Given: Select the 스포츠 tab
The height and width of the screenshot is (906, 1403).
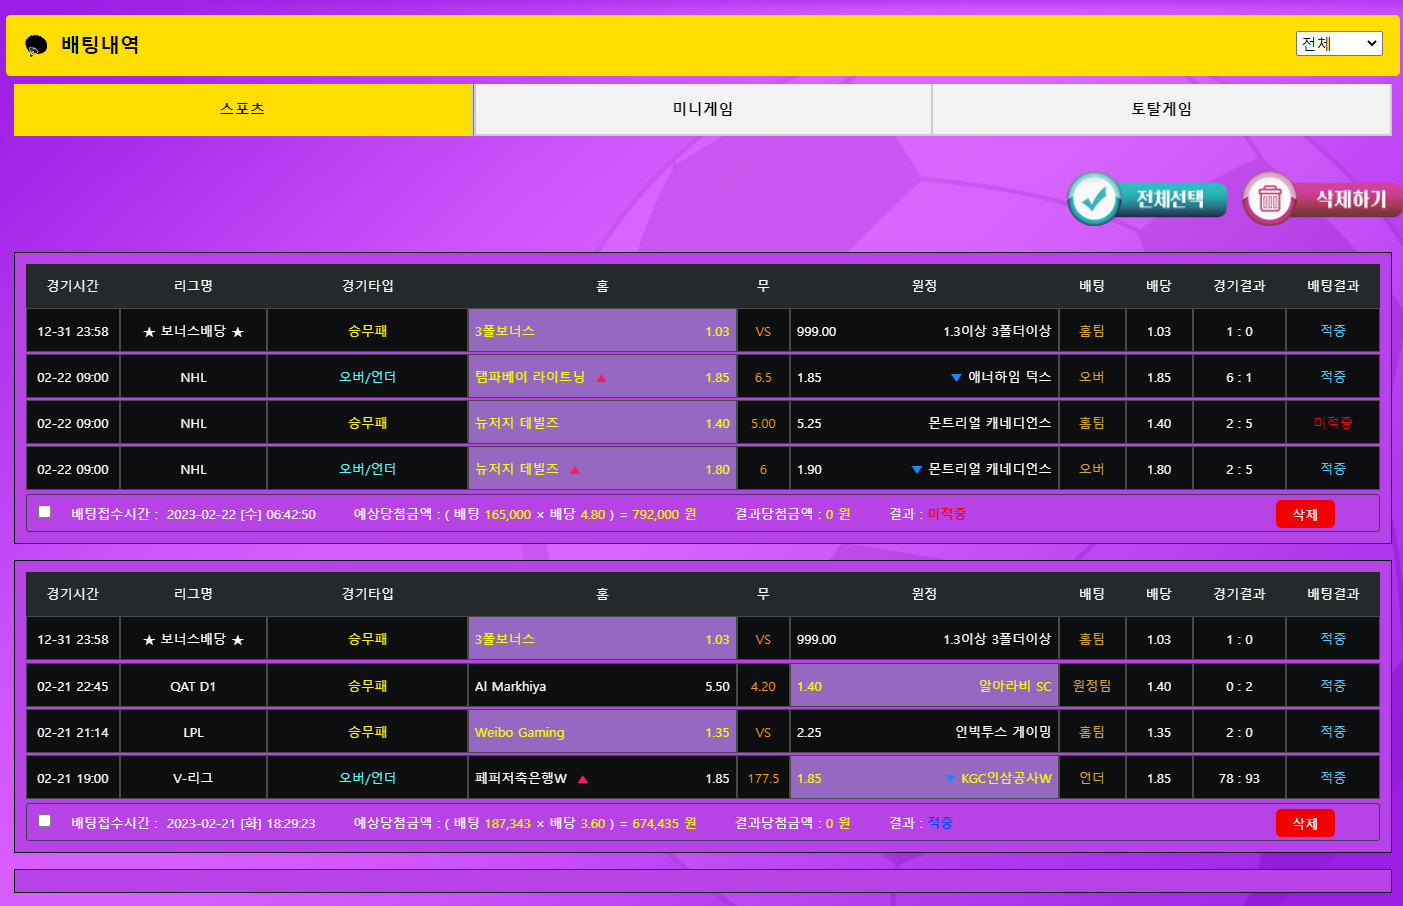Looking at the screenshot, I should 243,109.
